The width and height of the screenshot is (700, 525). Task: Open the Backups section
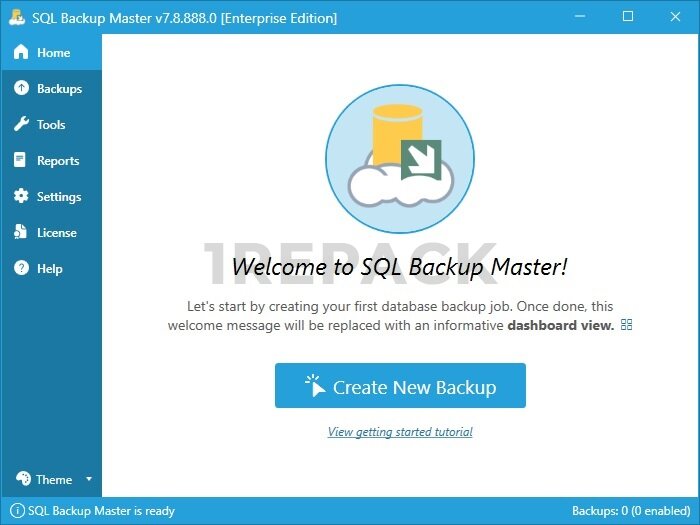click(x=59, y=89)
